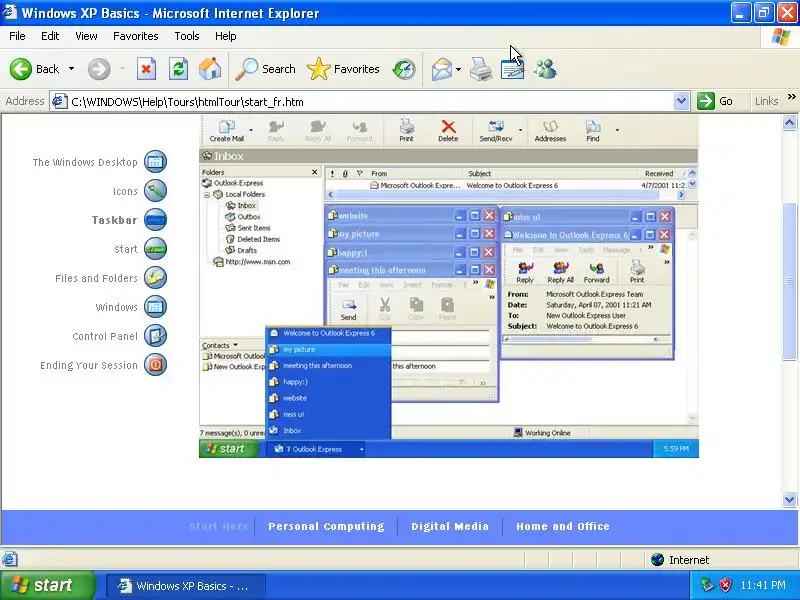Image resolution: width=800 pixels, height=600 pixels.
Task: Select The Windows Desktop topic icon
Action: point(155,162)
